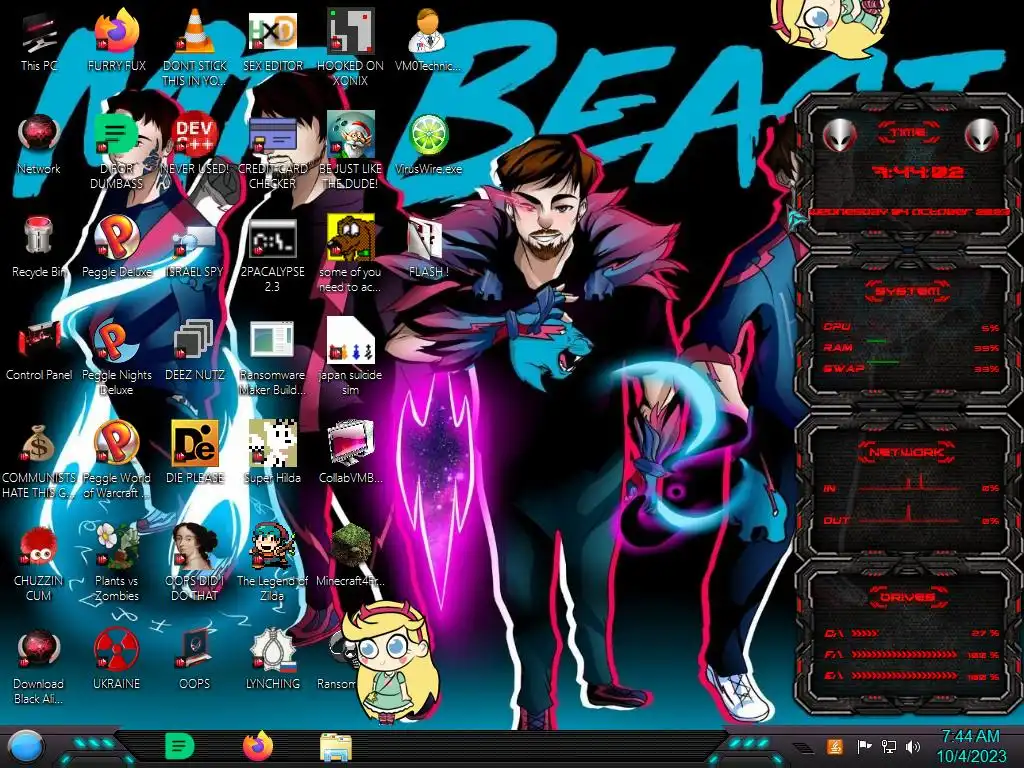Screen dimensions: 1024x768
Task: Open the money bag COMMUNISTS HATE THIS G... icon
Action: point(39,460)
